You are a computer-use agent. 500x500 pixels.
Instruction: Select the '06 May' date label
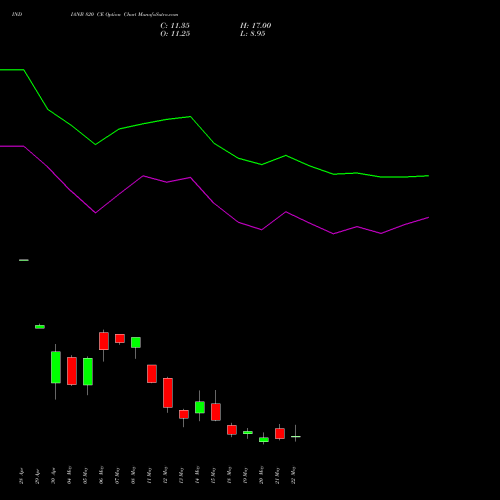(x=101, y=475)
